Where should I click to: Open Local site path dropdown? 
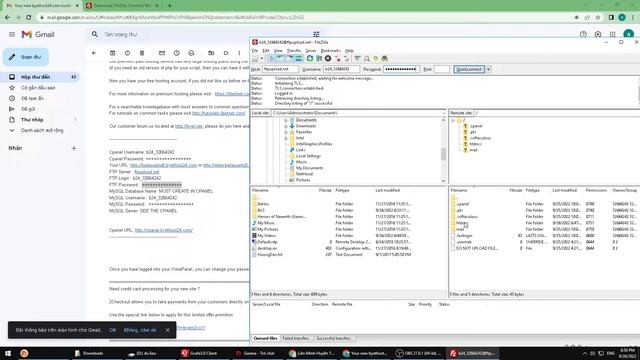[x=443, y=113]
